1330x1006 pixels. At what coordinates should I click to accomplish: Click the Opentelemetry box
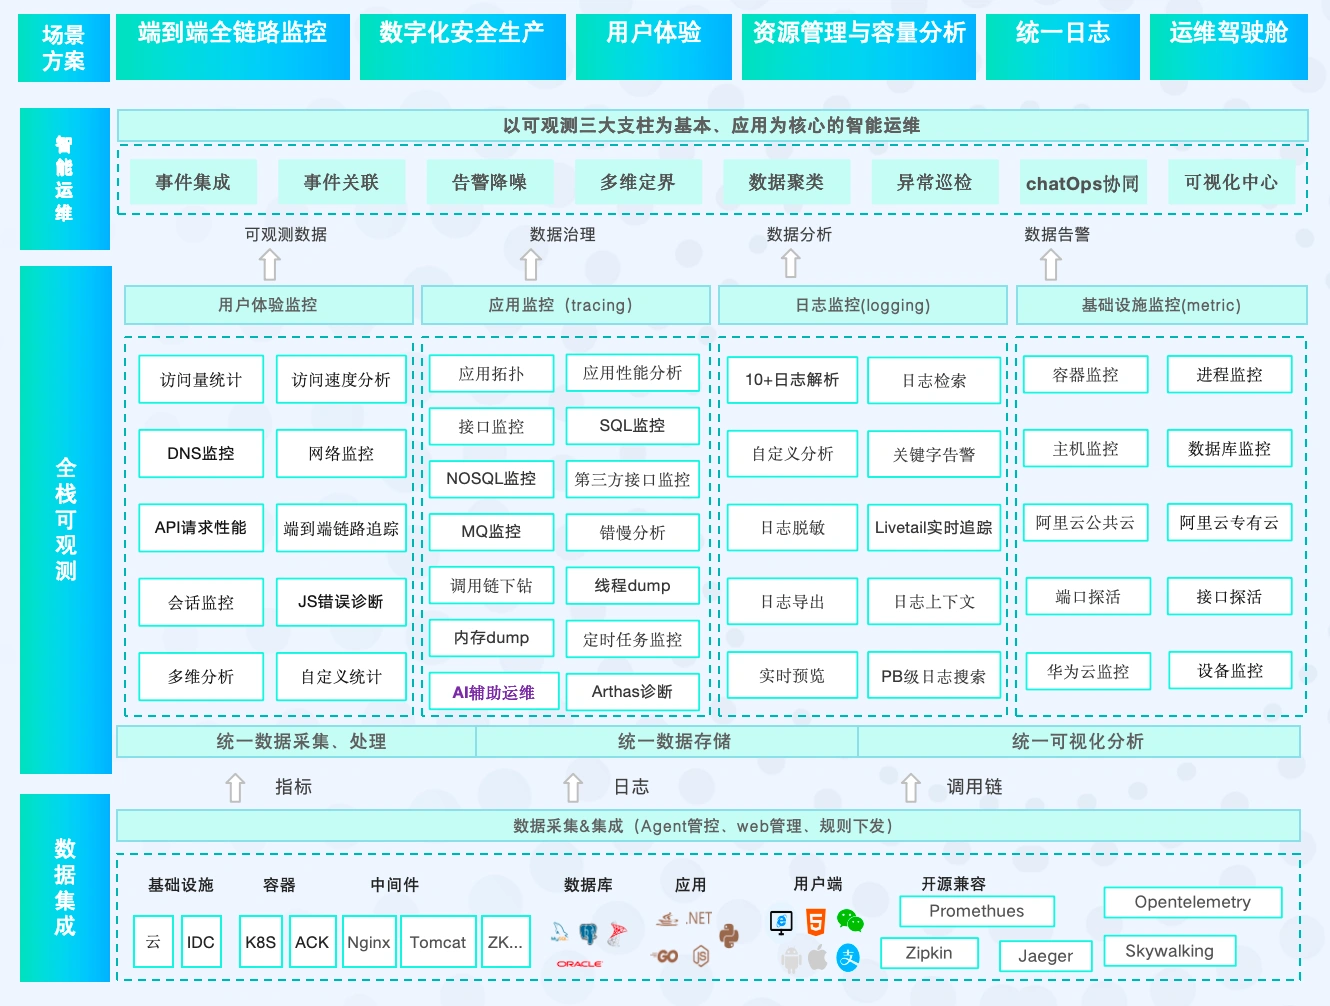(1193, 902)
